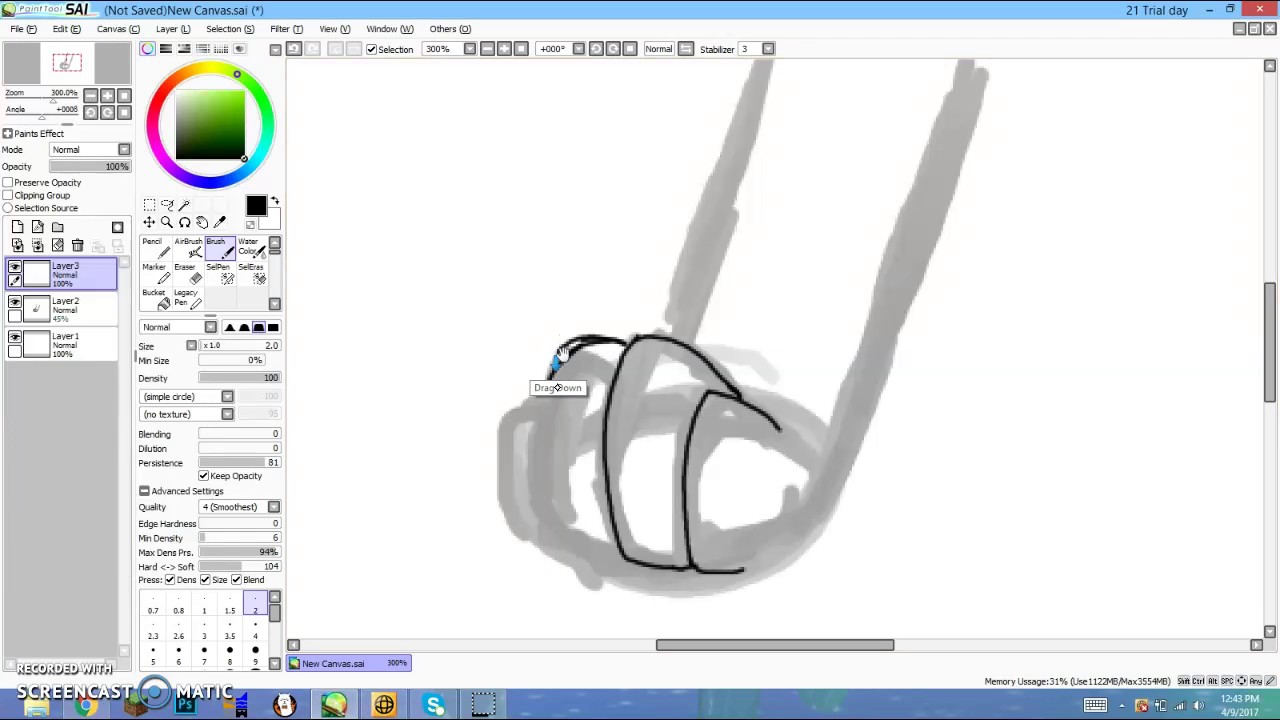The width and height of the screenshot is (1280, 720).
Task: Open the simple circle brush shape dropdown
Action: point(227,396)
